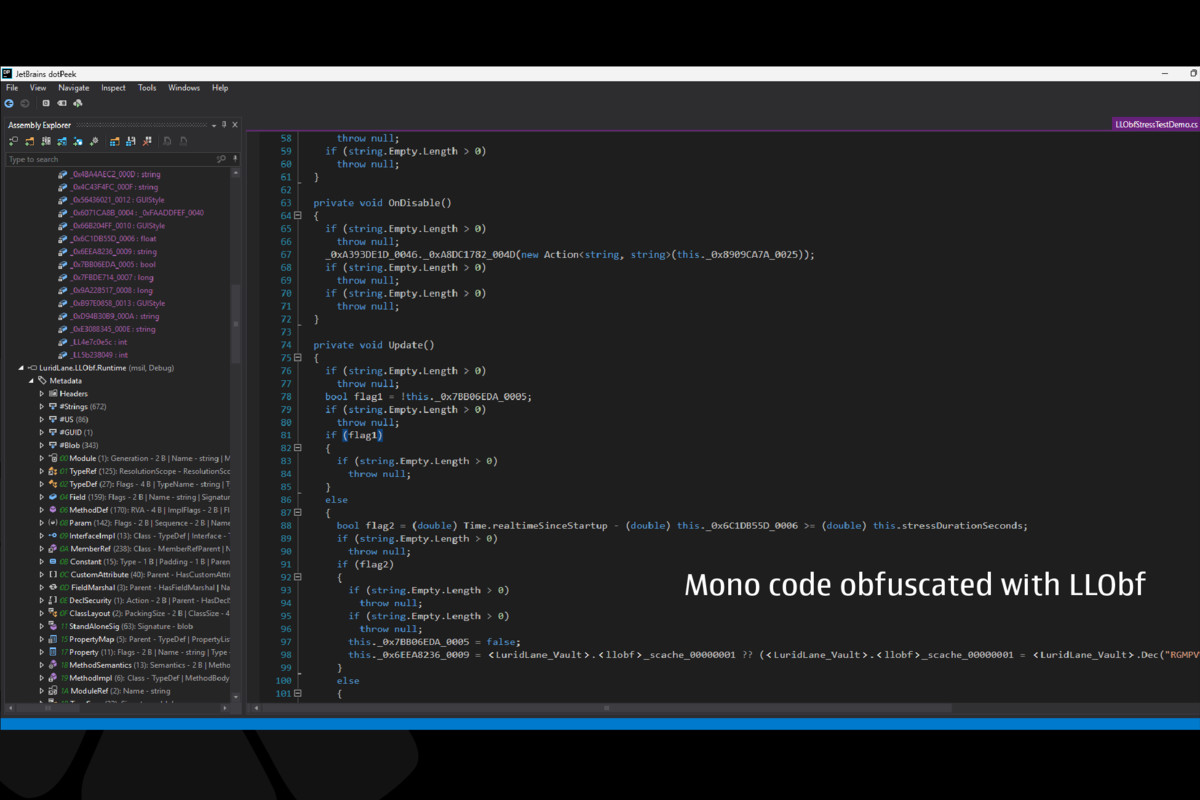Open the Windows menu
This screenshot has width=1200, height=800.
(184, 88)
